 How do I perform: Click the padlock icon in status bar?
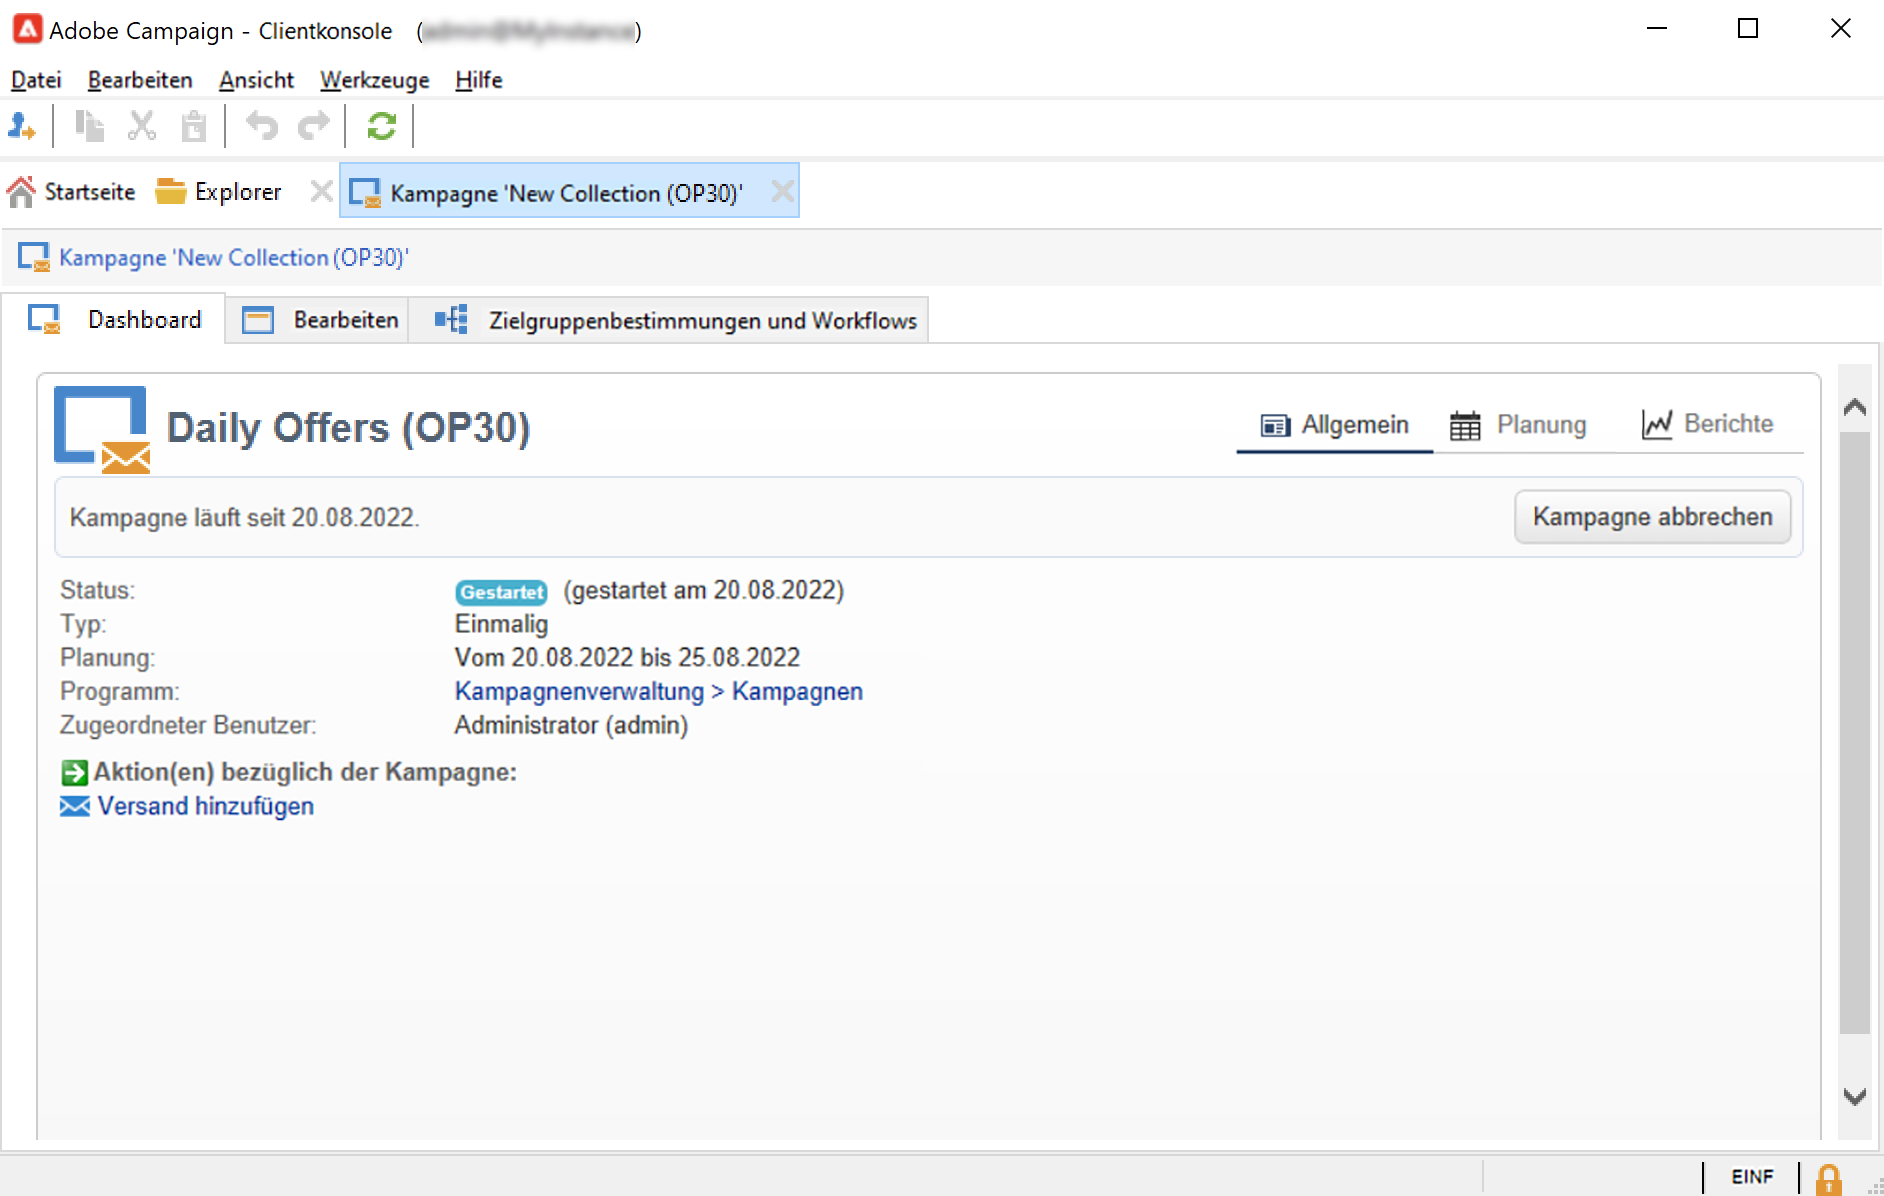[1829, 1178]
